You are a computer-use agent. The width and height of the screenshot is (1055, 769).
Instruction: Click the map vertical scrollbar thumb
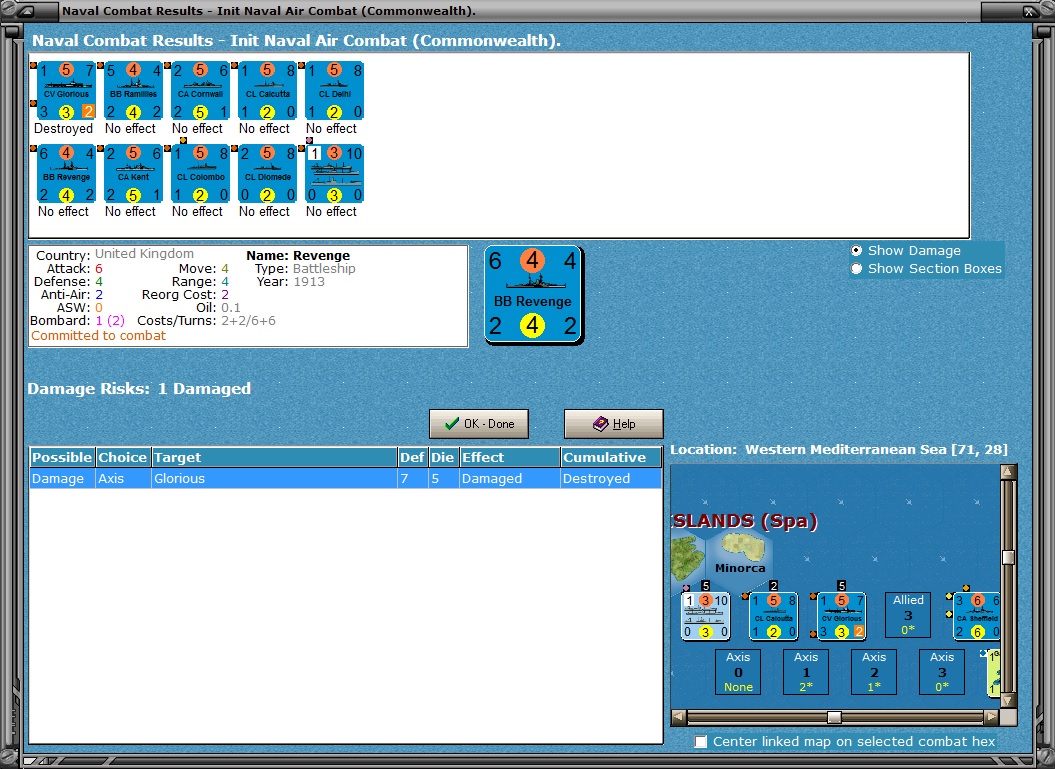click(x=1008, y=557)
